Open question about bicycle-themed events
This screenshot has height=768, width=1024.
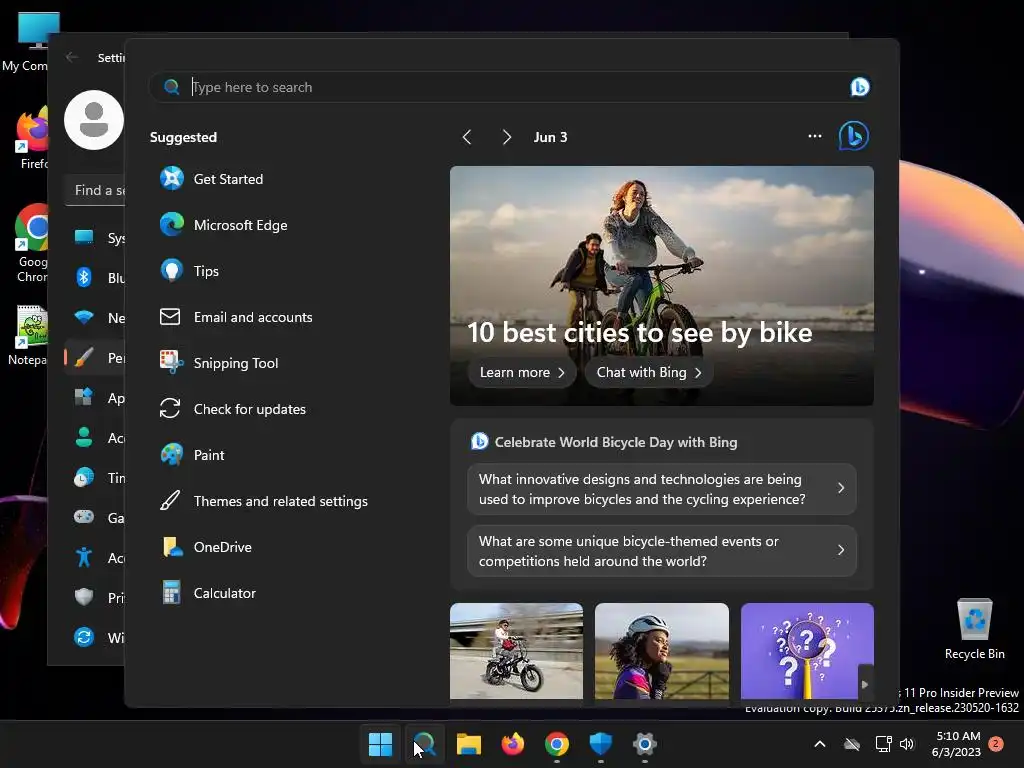click(x=662, y=551)
